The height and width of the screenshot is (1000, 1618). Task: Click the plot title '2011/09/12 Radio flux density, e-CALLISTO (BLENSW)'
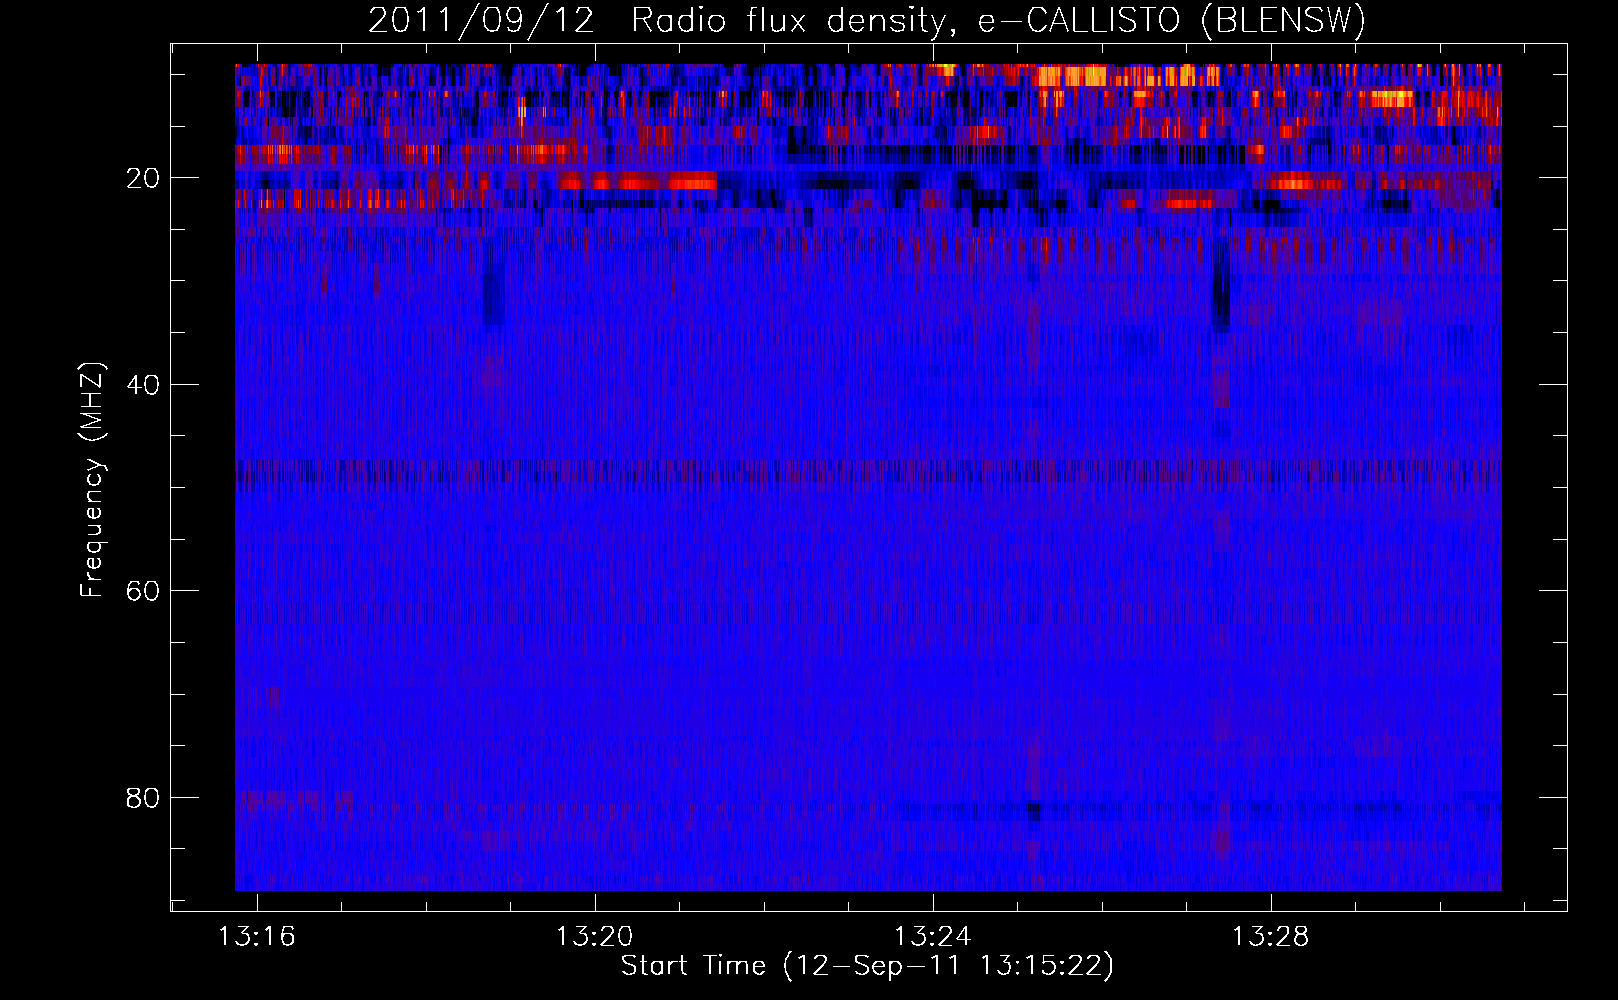867,21
